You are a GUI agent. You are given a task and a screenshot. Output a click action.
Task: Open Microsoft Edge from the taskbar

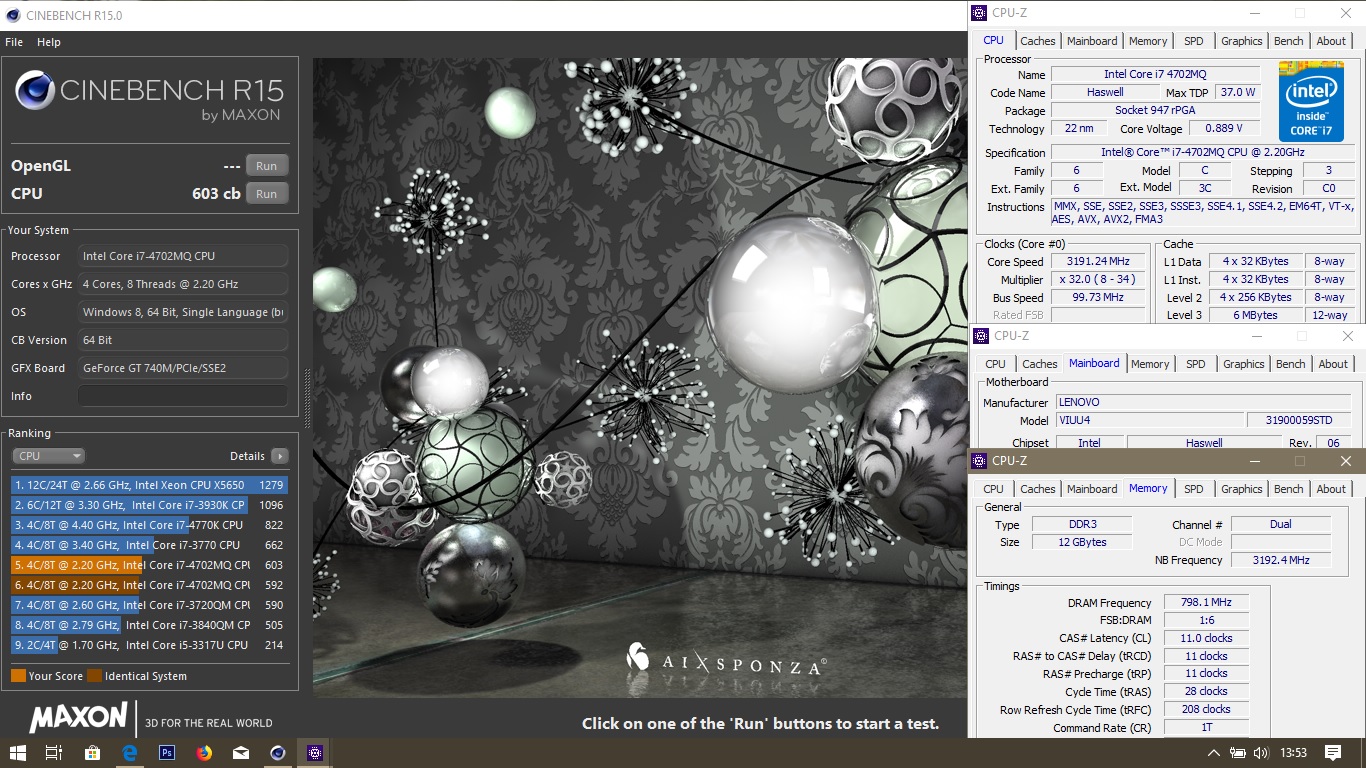coord(129,753)
